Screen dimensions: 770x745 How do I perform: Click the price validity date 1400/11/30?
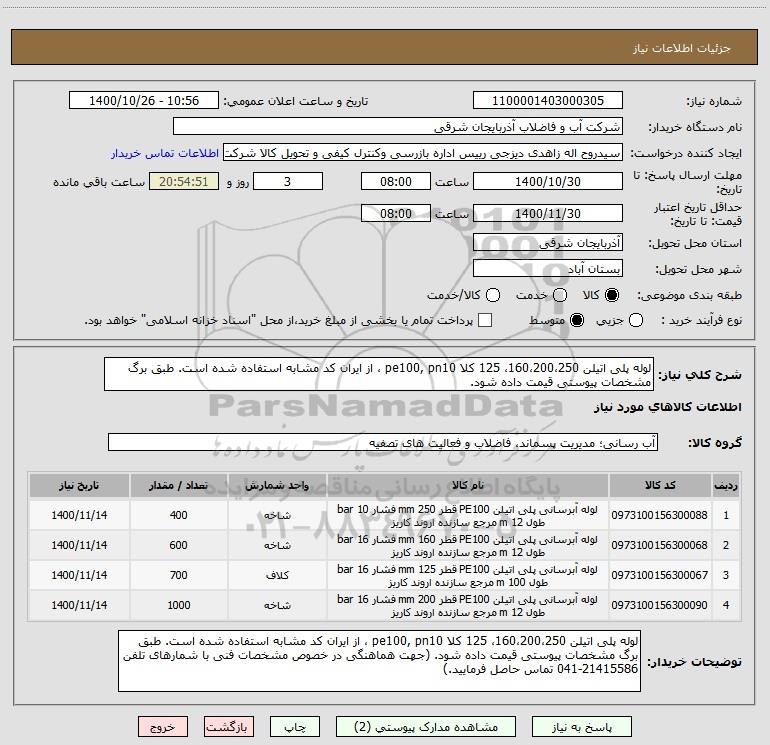pos(548,214)
